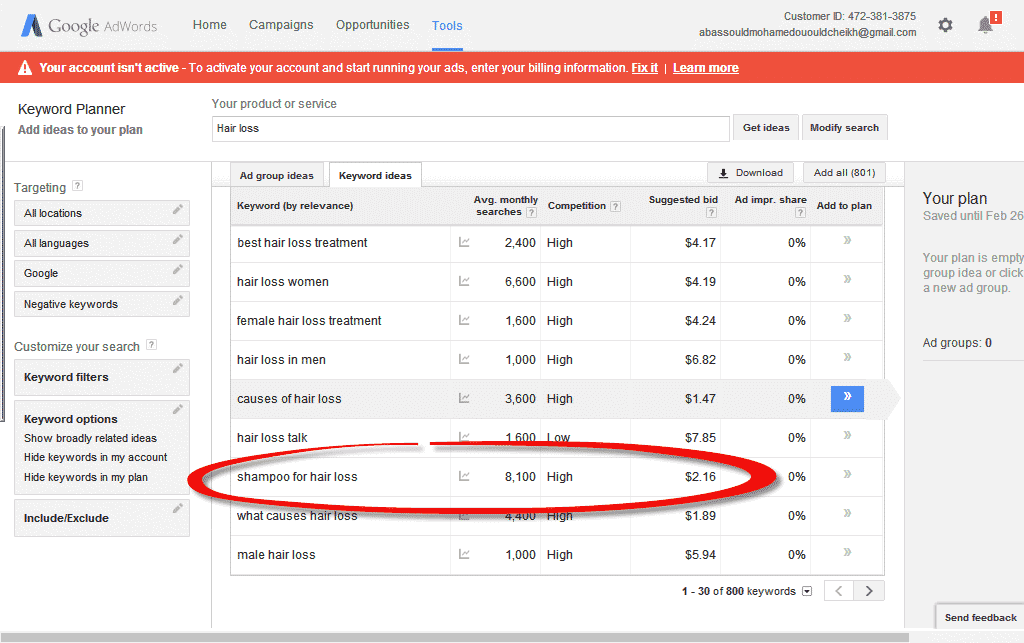
Task: Add male hair loss to plan
Action: (847, 552)
